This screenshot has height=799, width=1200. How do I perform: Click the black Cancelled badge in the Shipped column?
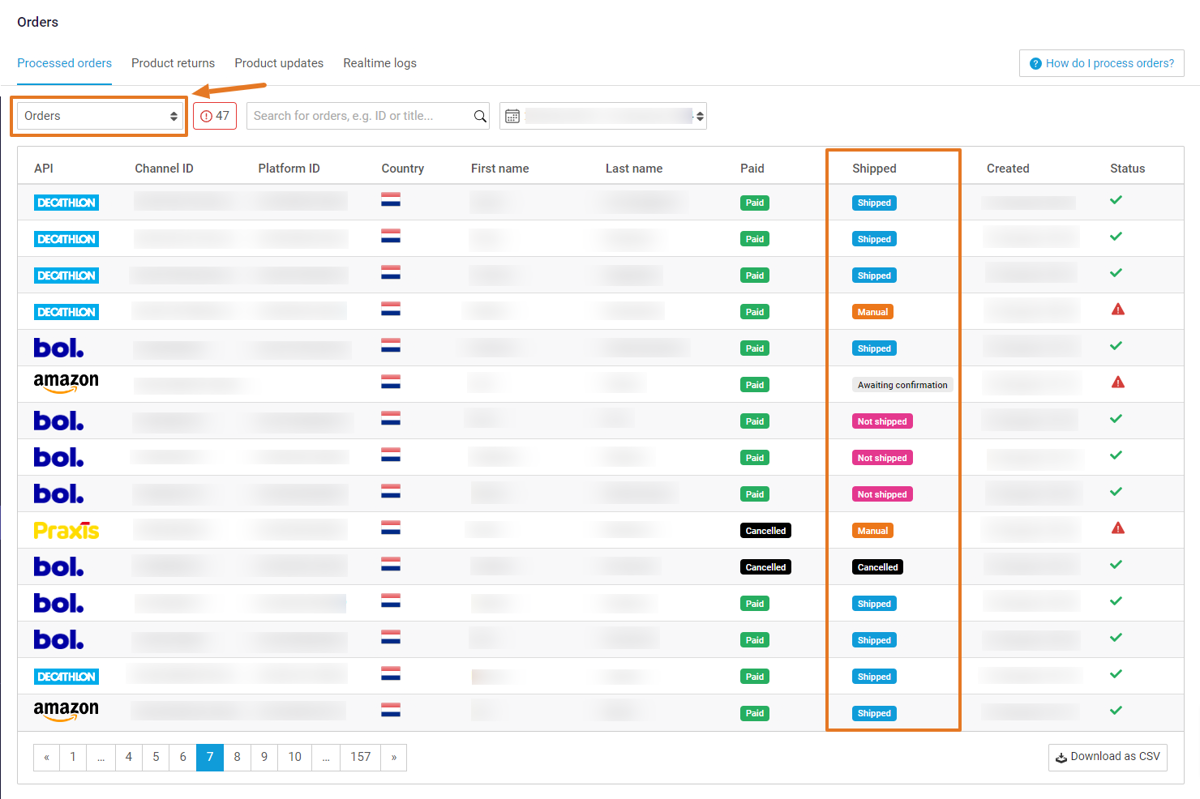[x=877, y=567]
